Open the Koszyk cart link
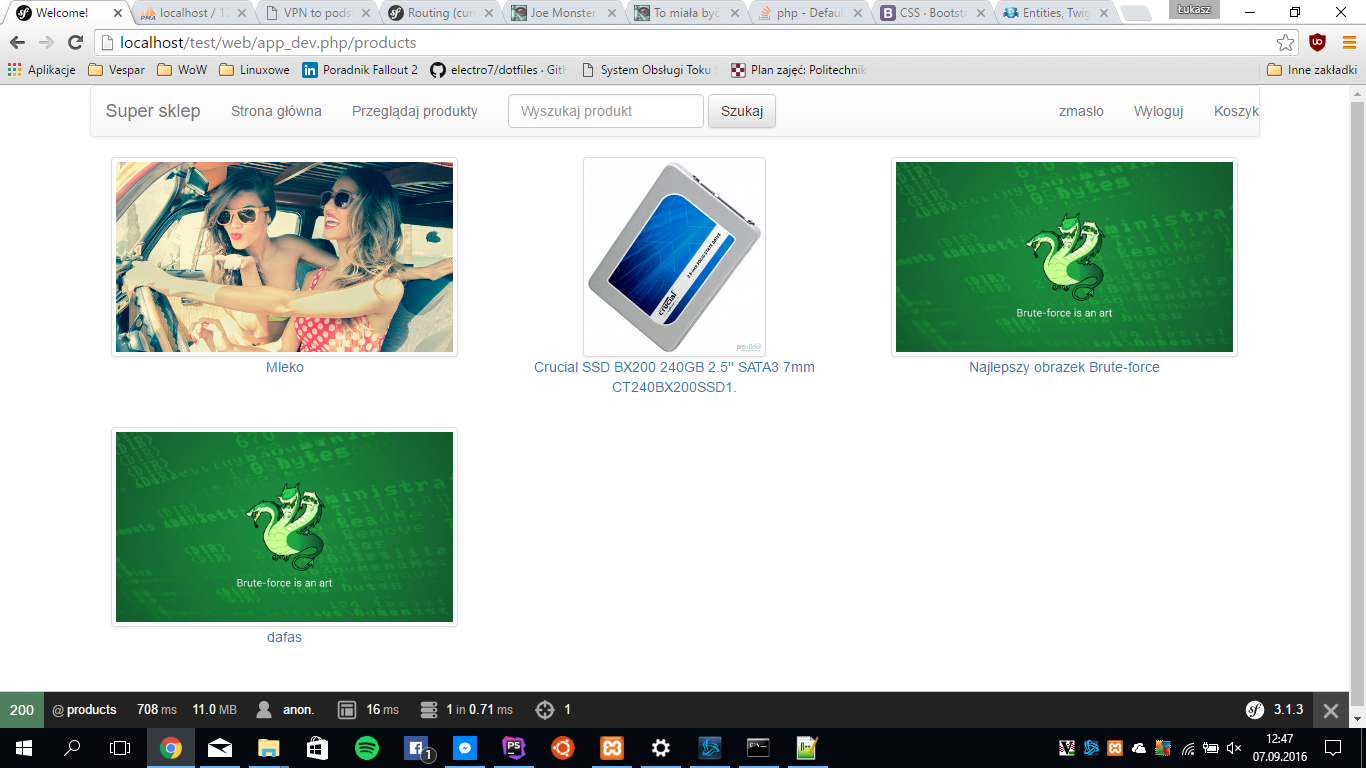 (1236, 111)
